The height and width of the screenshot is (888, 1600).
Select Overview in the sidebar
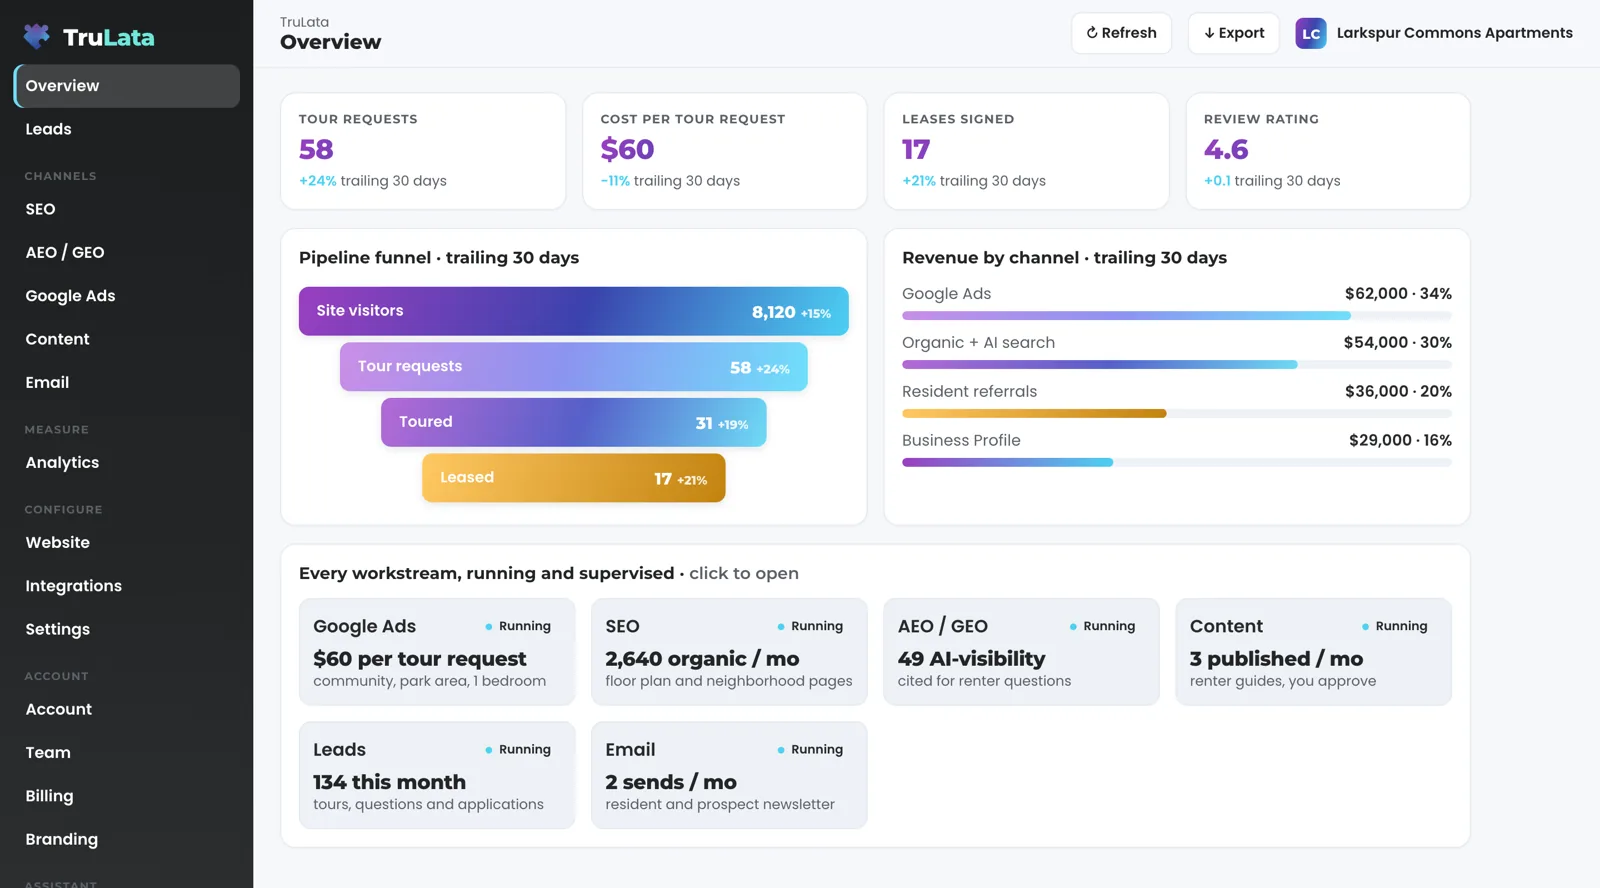tap(127, 86)
